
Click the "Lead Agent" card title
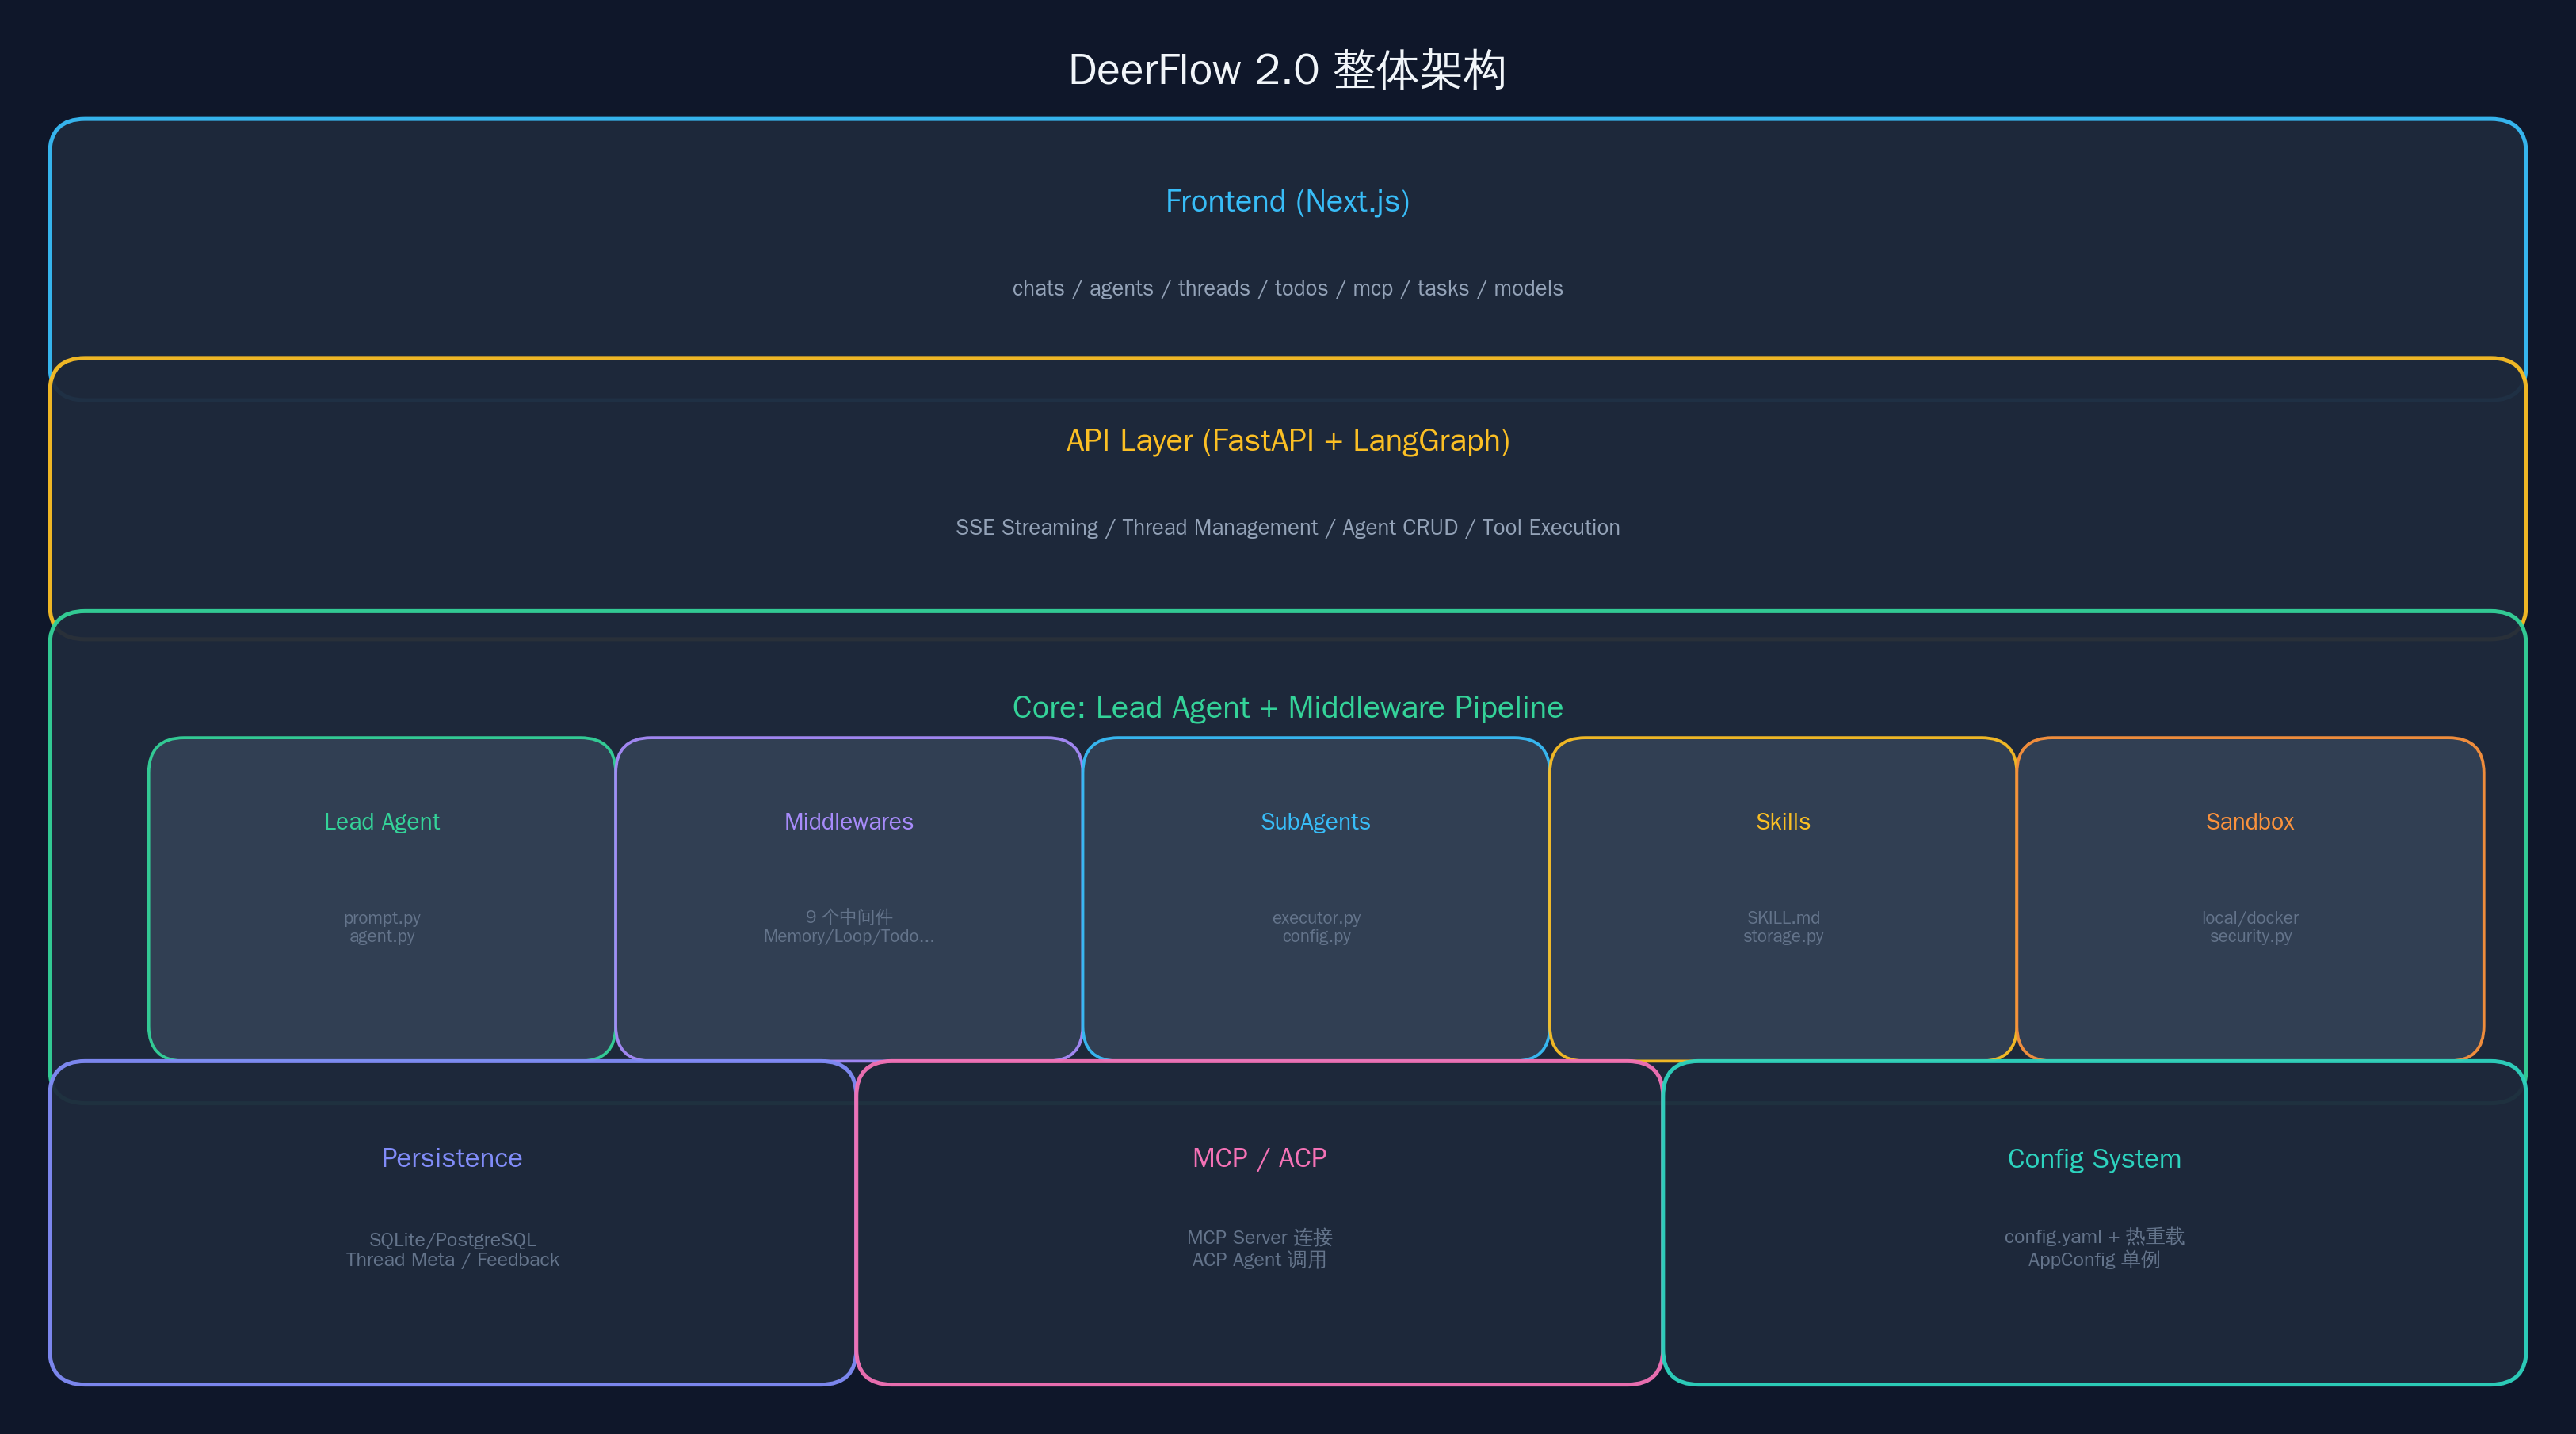pyautogui.click(x=382, y=821)
